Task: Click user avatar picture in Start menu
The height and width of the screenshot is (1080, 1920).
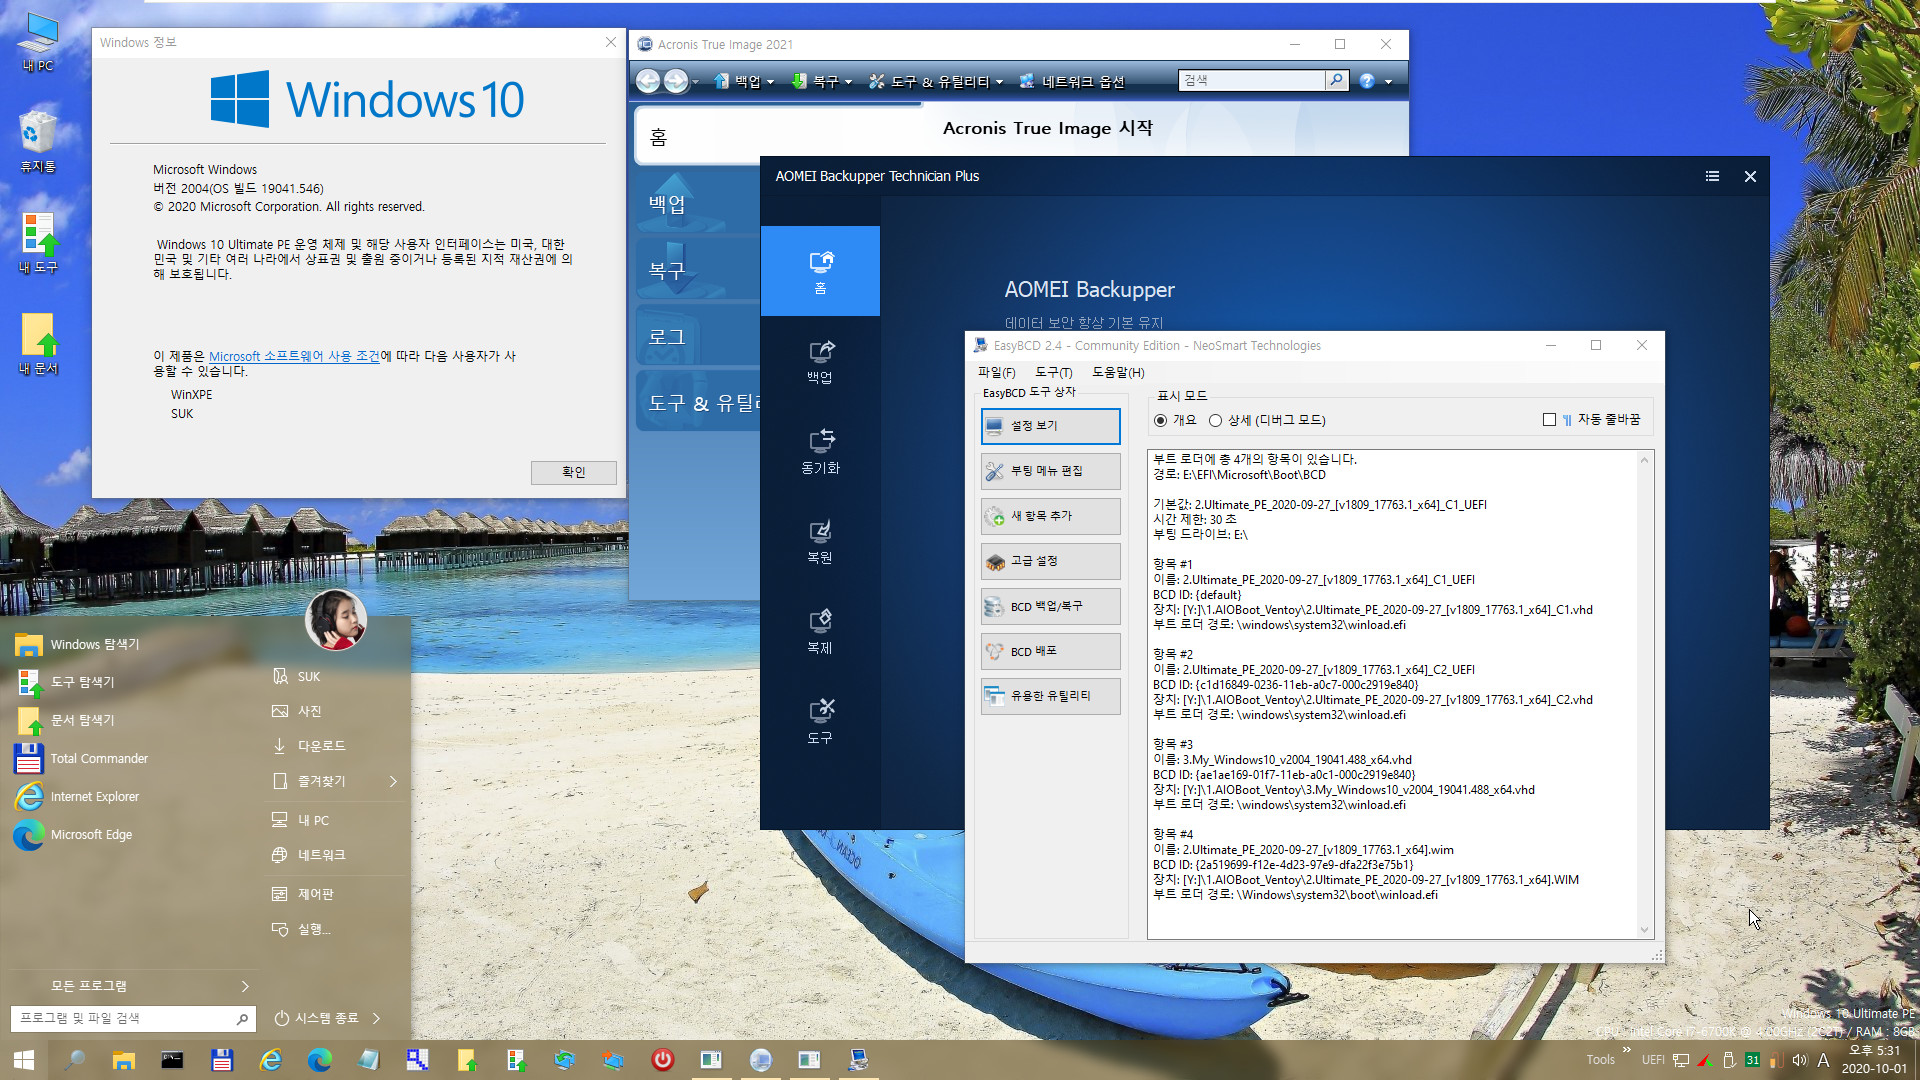Action: coord(336,619)
